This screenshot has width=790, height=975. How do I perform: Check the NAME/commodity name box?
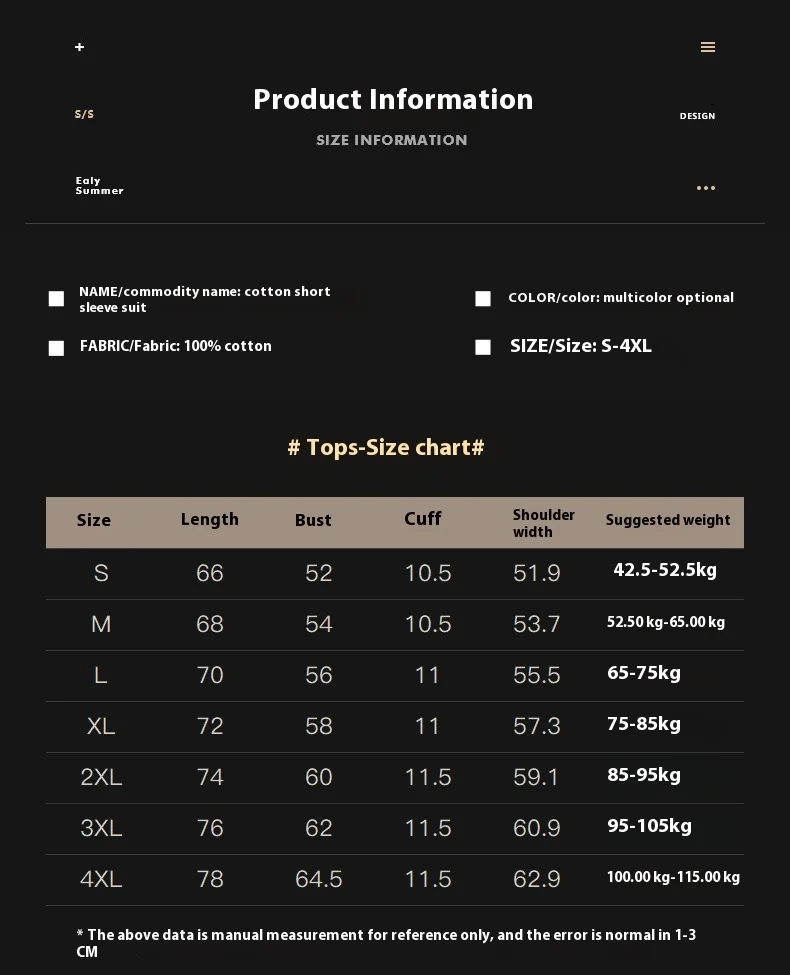click(x=57, y=299)
